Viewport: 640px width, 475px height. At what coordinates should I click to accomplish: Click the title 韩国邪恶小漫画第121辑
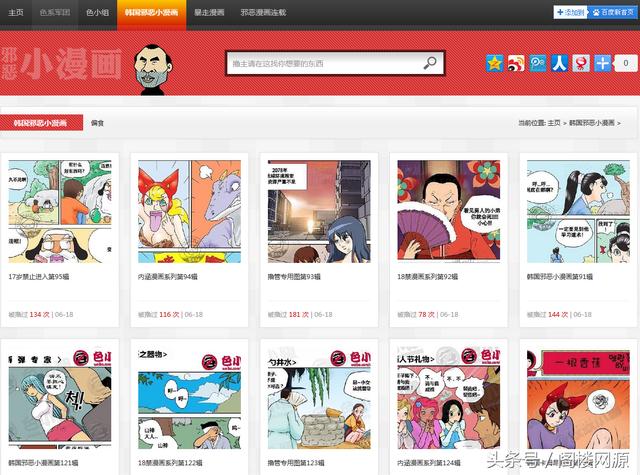pyautogui.click(x=43, y=463)
